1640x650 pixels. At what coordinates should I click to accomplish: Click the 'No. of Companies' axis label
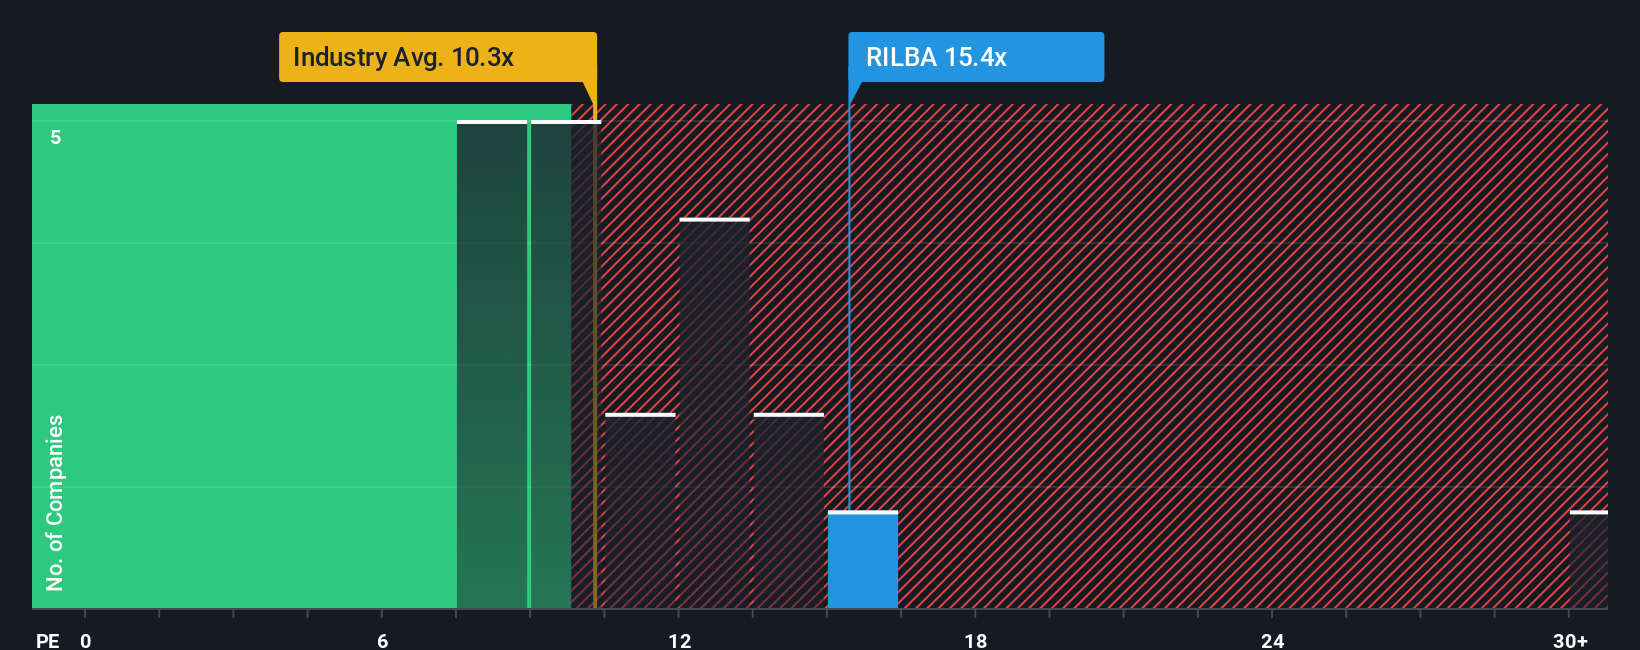coord(55,503)
